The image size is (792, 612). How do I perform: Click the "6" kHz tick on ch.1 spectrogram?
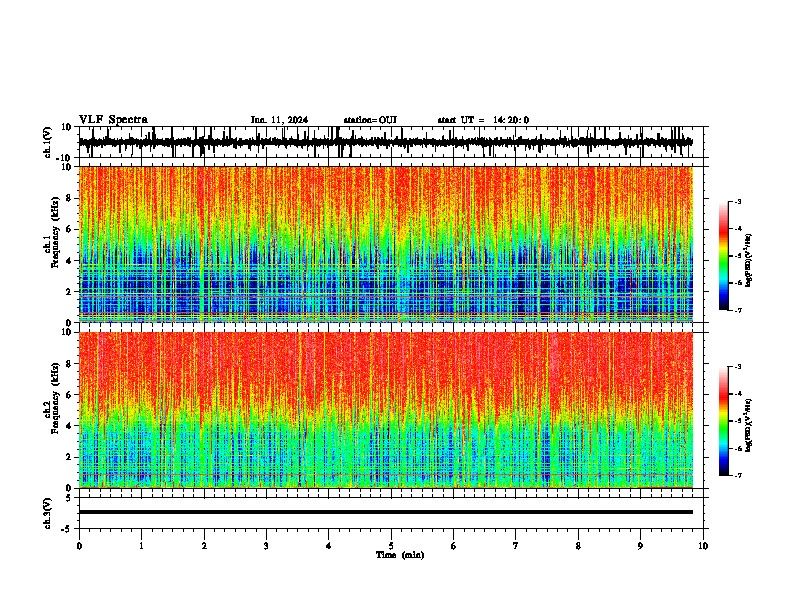pyautogui.click(x=70, y=229)
